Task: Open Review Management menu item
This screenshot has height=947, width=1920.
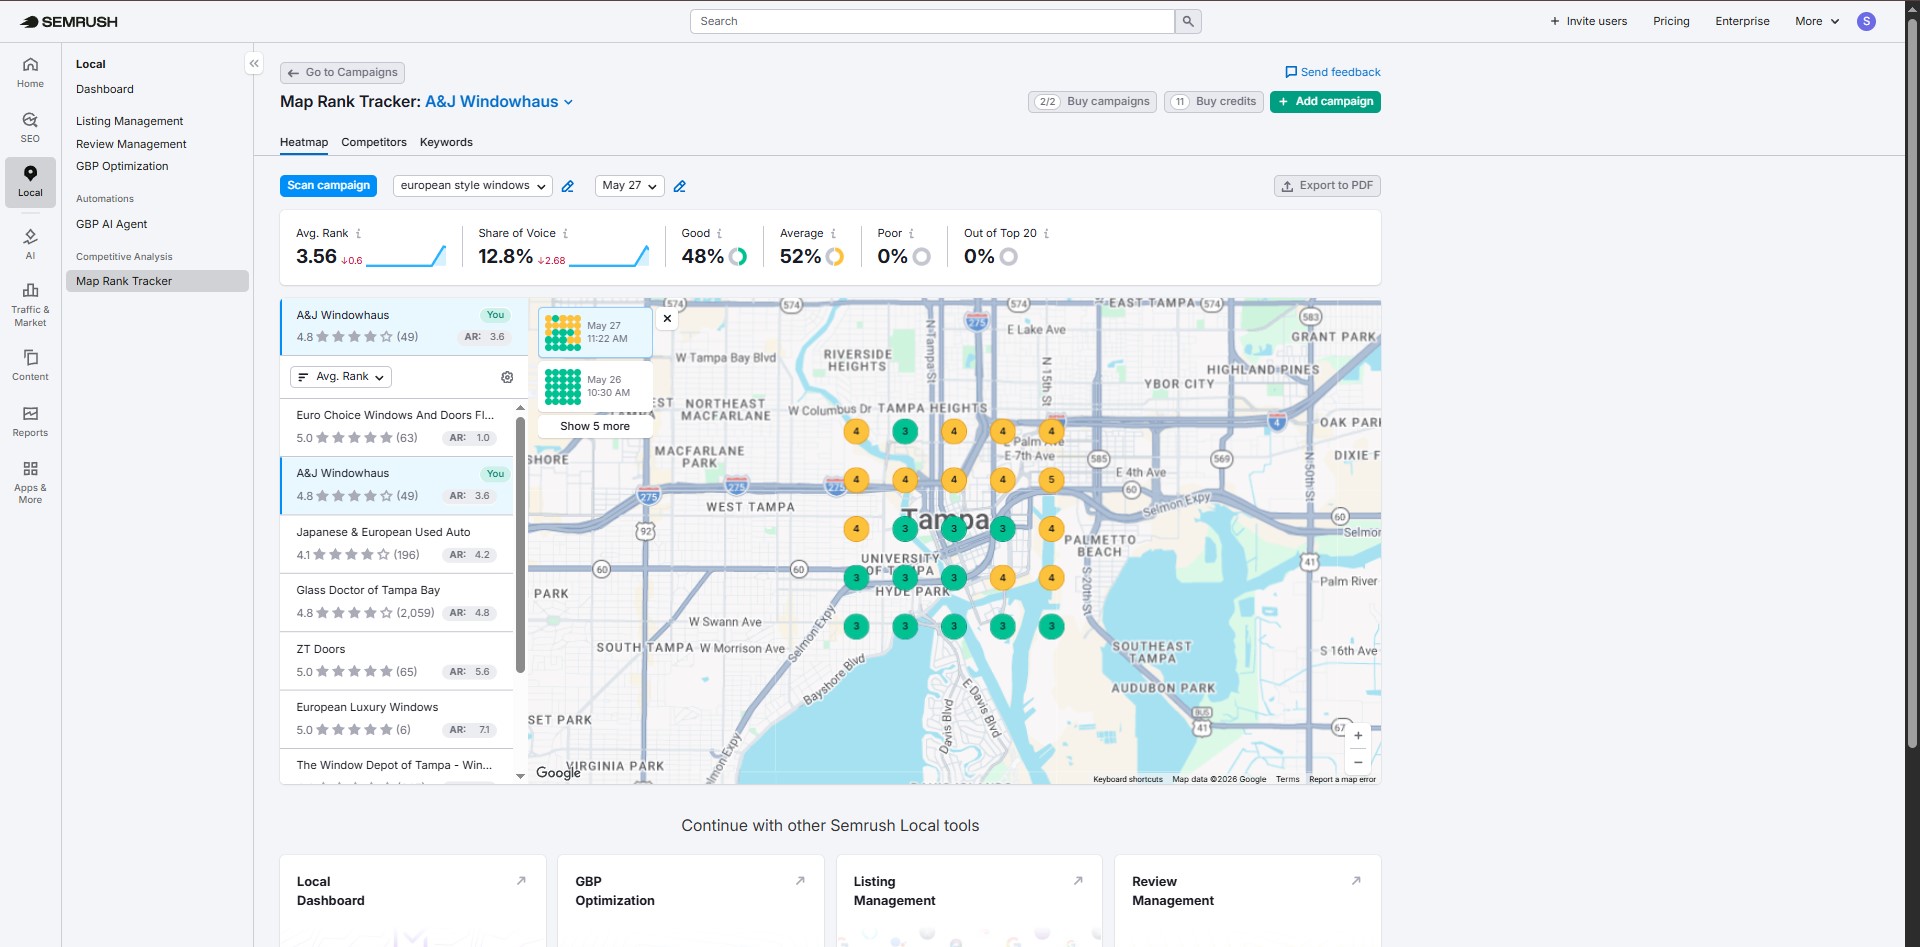Action: 131,144
